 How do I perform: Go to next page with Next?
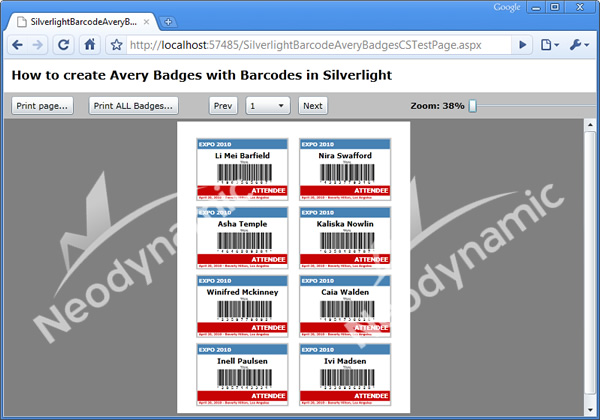point(313,106)
